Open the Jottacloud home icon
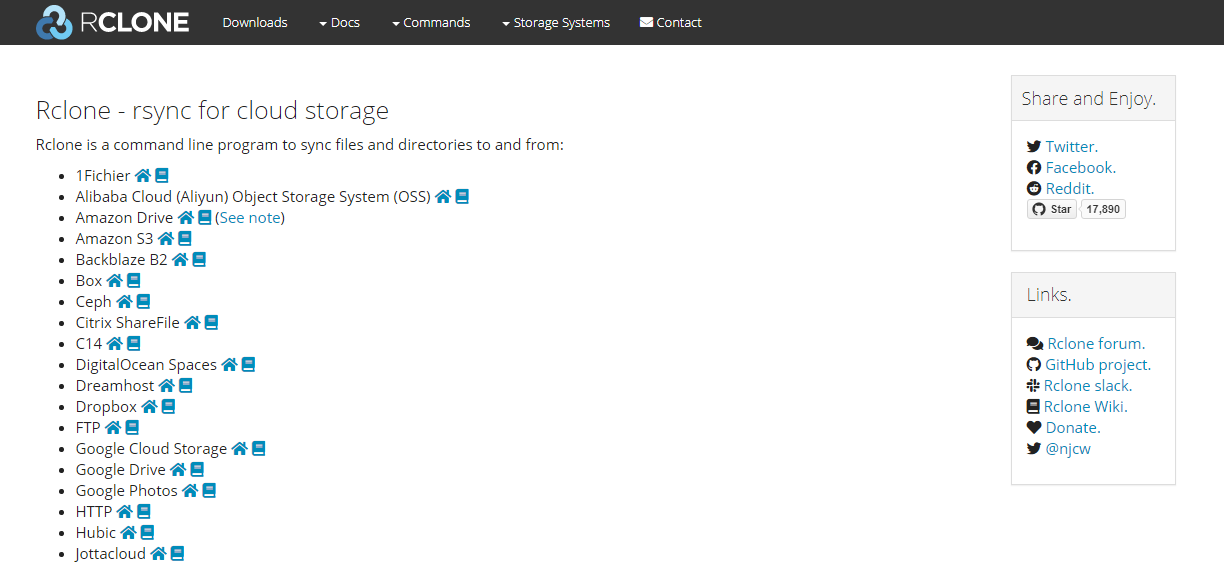 [x=158, y=554]
